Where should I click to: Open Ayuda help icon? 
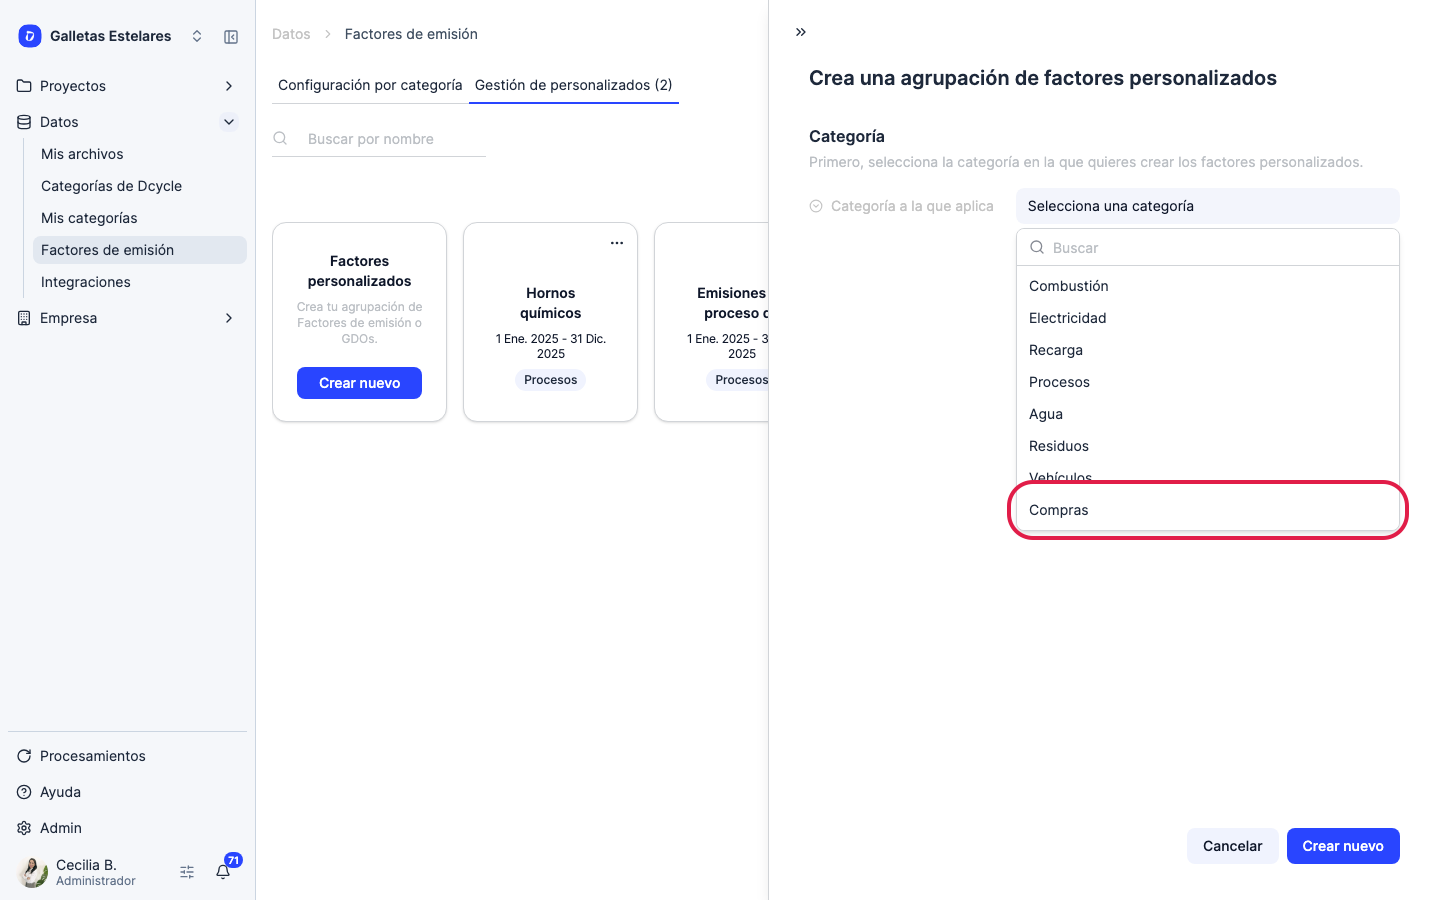[x=24, y=792]
